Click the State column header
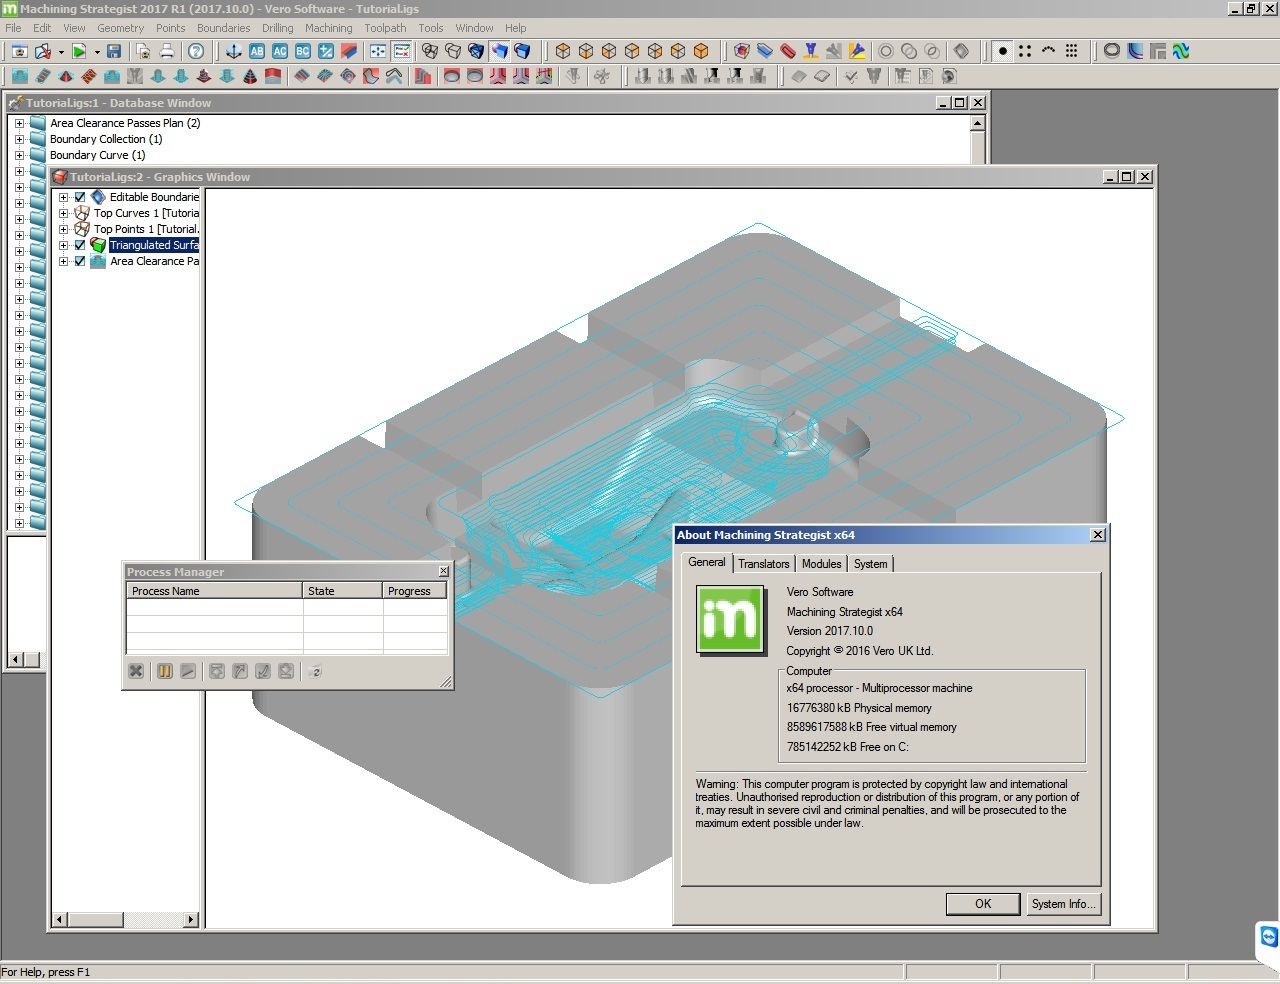The width and height of the screenshot is (1280, 984). click(x=343, y=591)
